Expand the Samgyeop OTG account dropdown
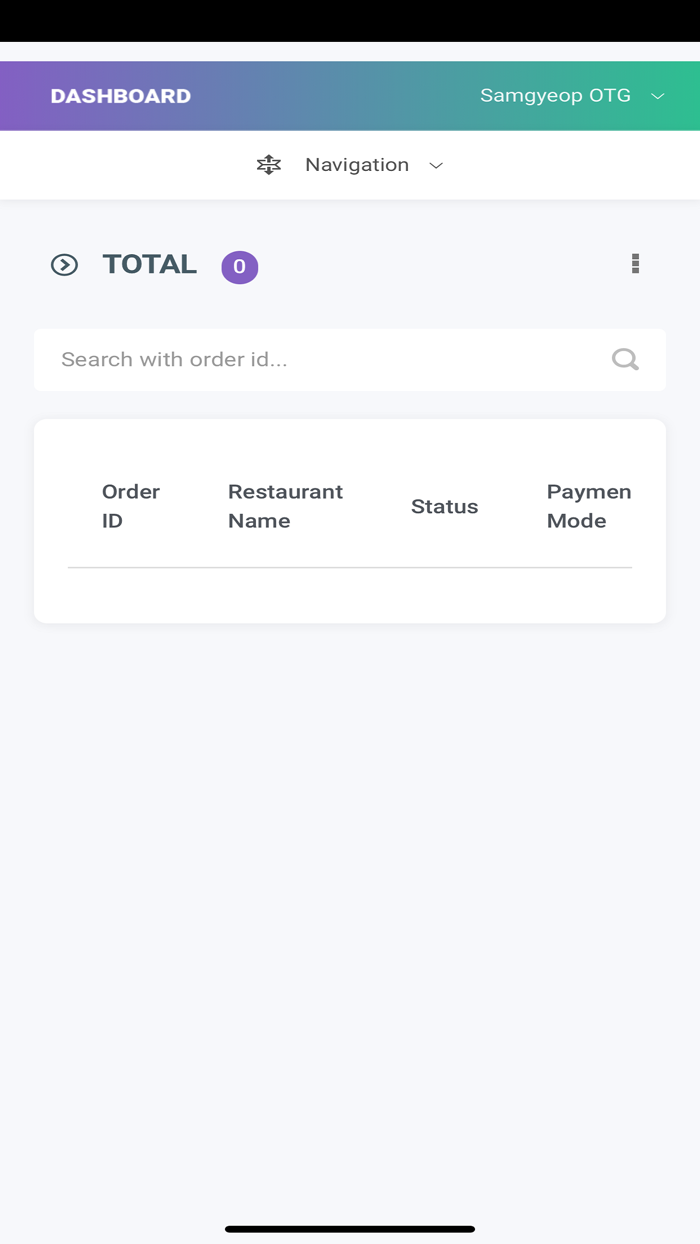700x1244 pixels. pos(555,96)
